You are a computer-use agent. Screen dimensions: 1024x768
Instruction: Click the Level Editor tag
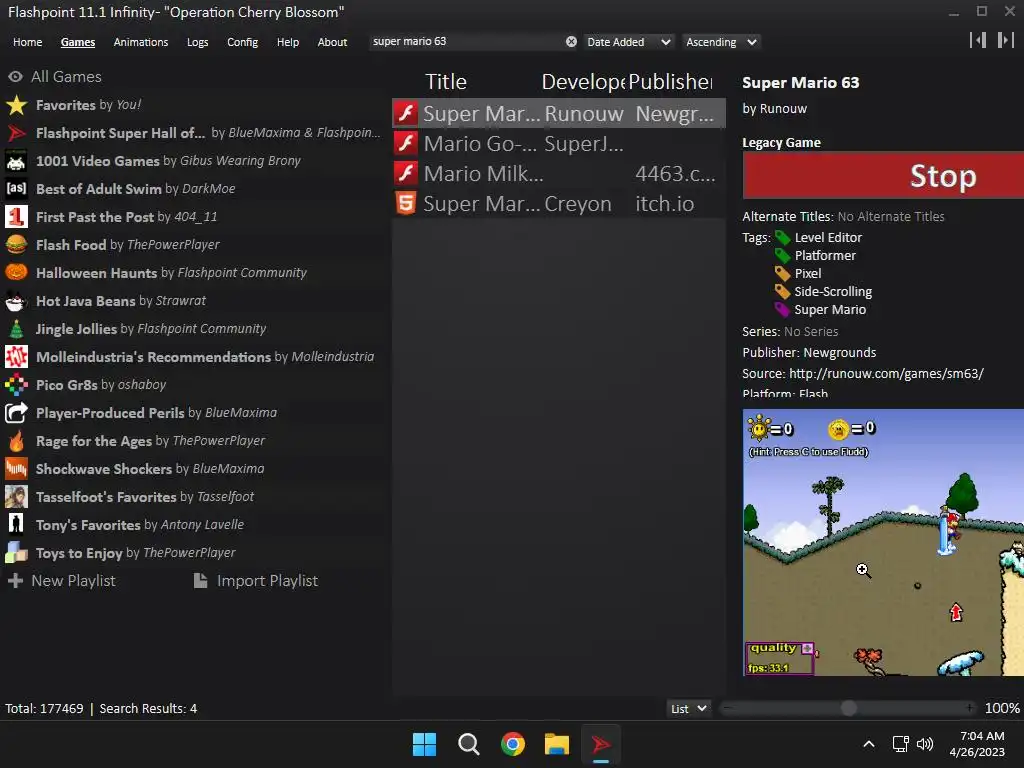[827, 238]
